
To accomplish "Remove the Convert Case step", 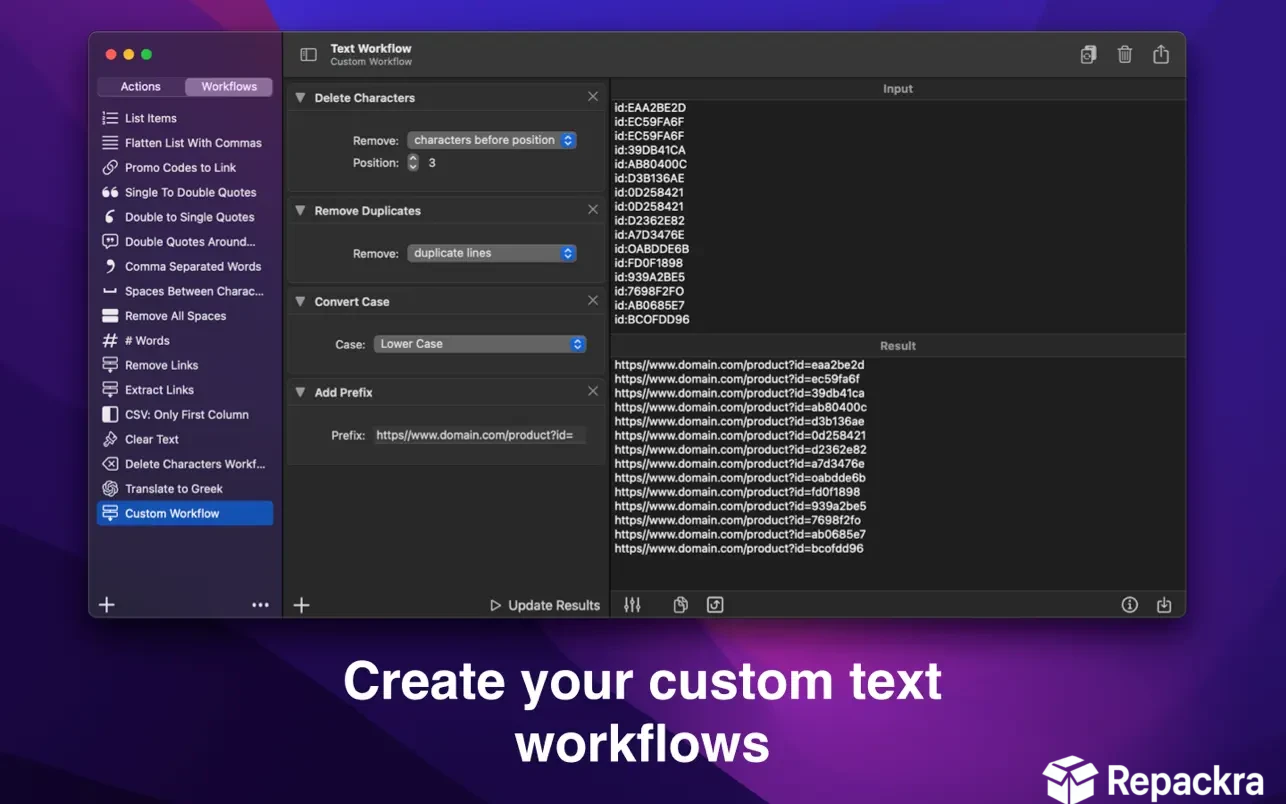I will (x=593, y=301).
